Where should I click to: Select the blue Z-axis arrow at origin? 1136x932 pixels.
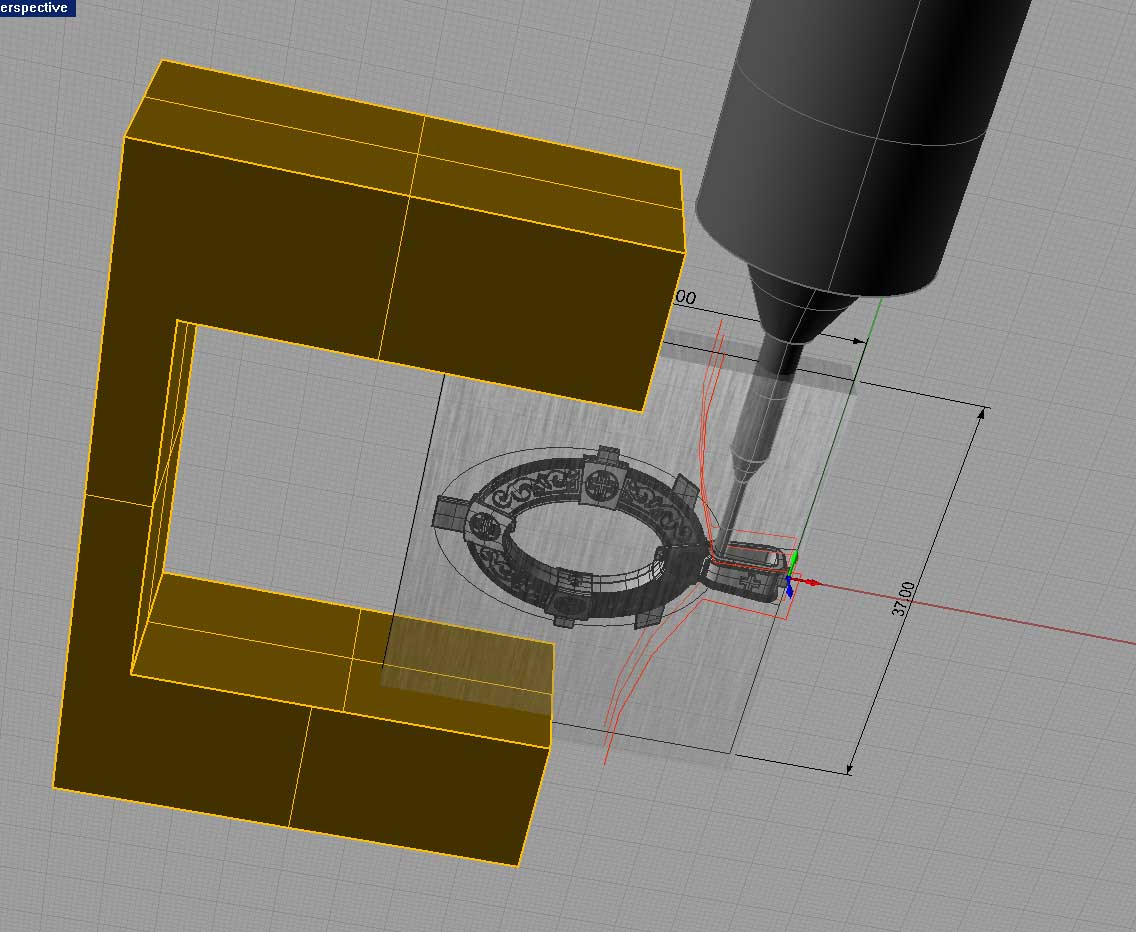point(789,589)
